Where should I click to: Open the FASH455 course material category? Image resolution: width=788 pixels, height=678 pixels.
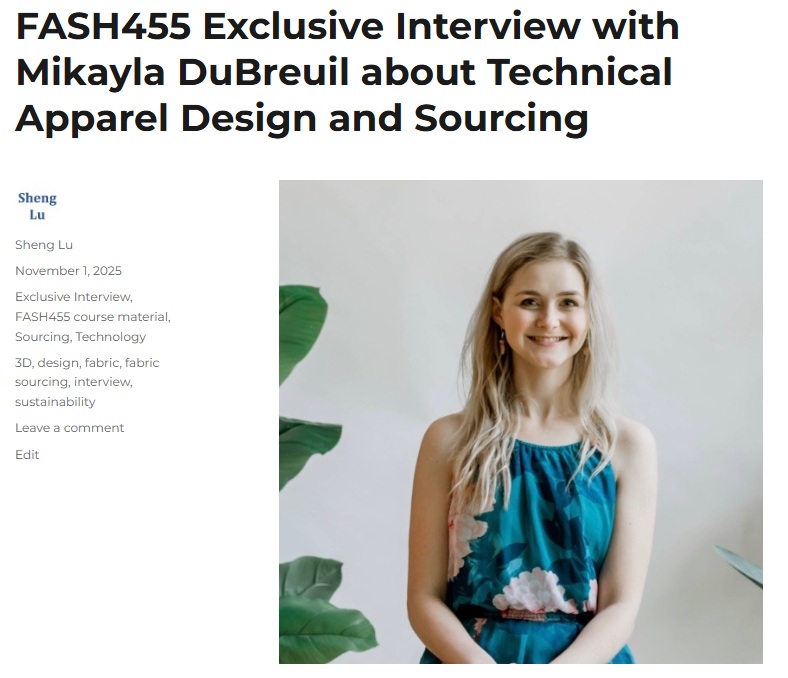92,317
